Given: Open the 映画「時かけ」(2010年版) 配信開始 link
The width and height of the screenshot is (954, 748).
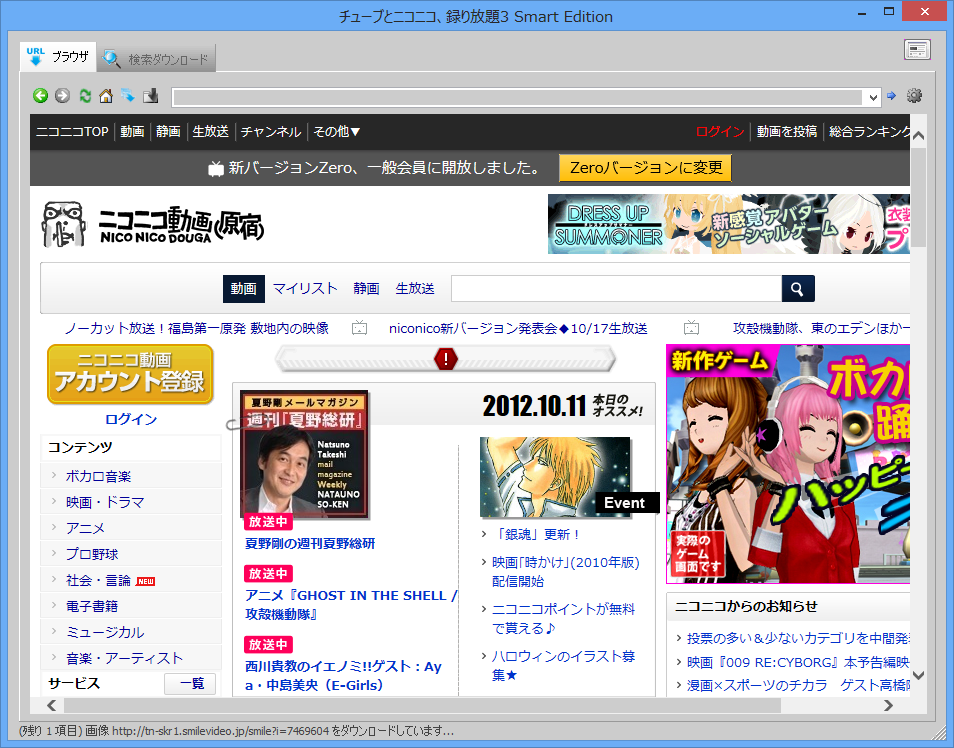Looking at the screenshot, I should pos(566,571).
